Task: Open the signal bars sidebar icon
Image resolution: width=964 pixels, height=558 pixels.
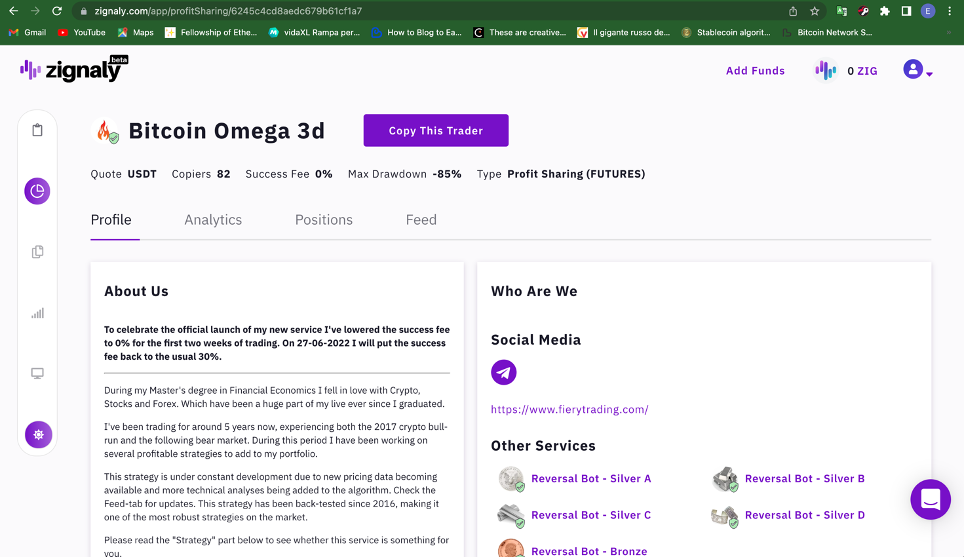Action: click(x=38, y=313)
